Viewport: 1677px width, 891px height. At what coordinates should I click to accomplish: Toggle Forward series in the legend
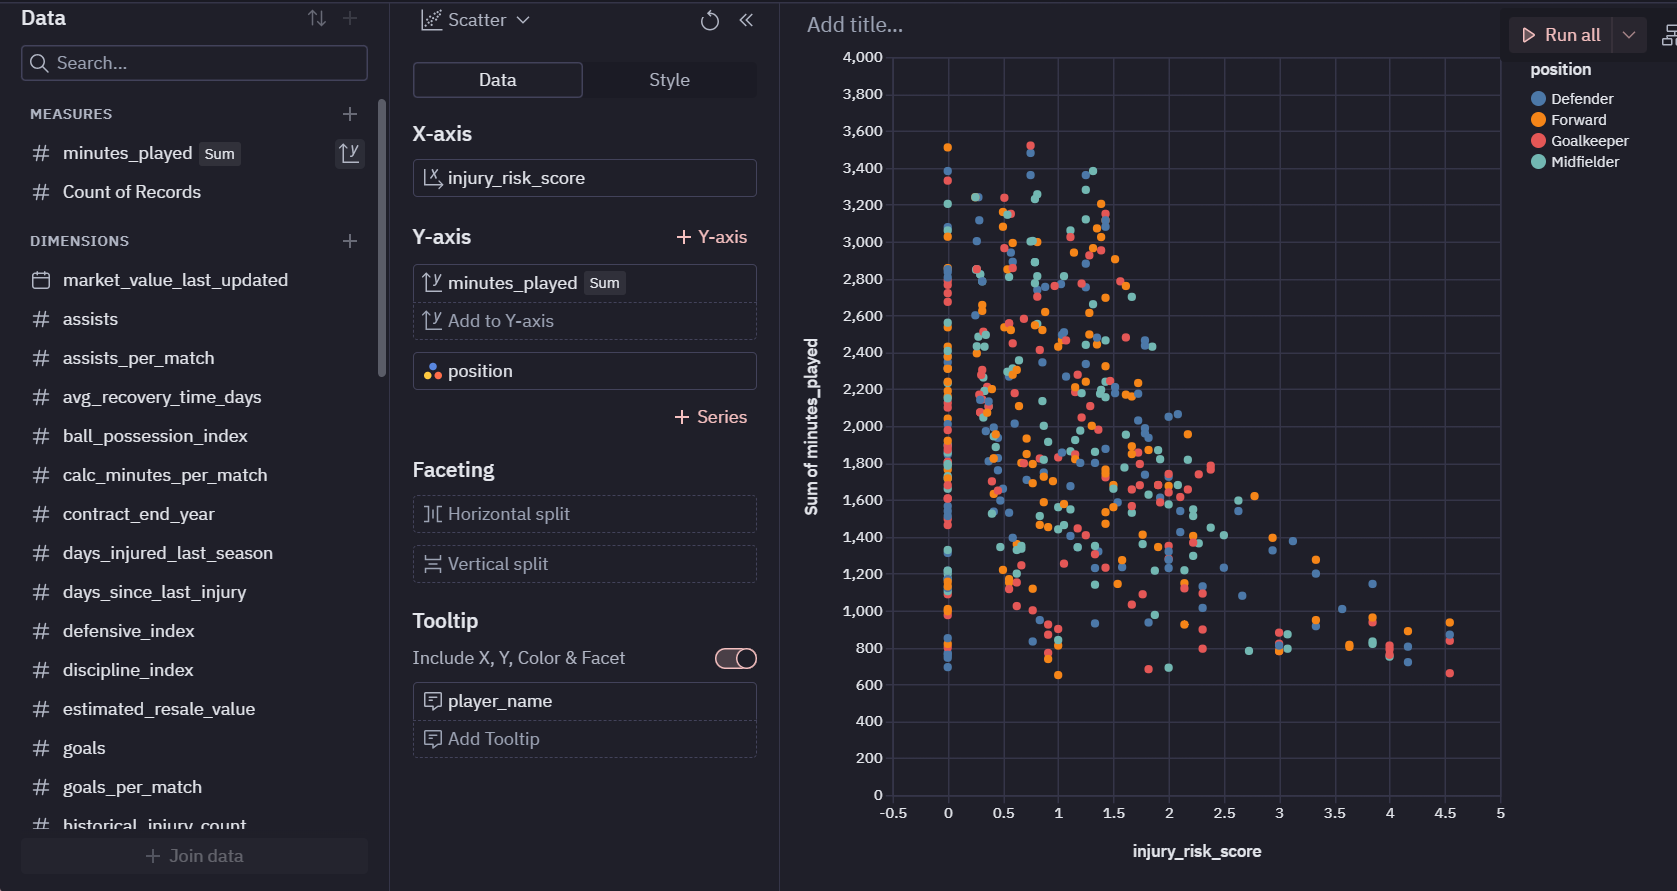point(1569,120)
